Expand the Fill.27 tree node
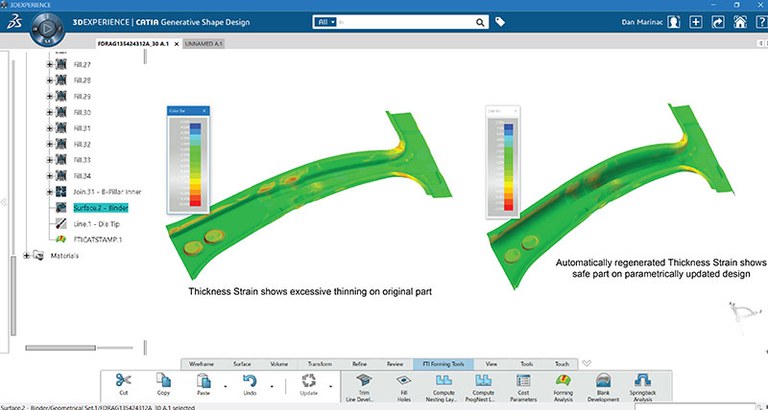768x410 pixels. pyautogui.click(x=50, y=64)
